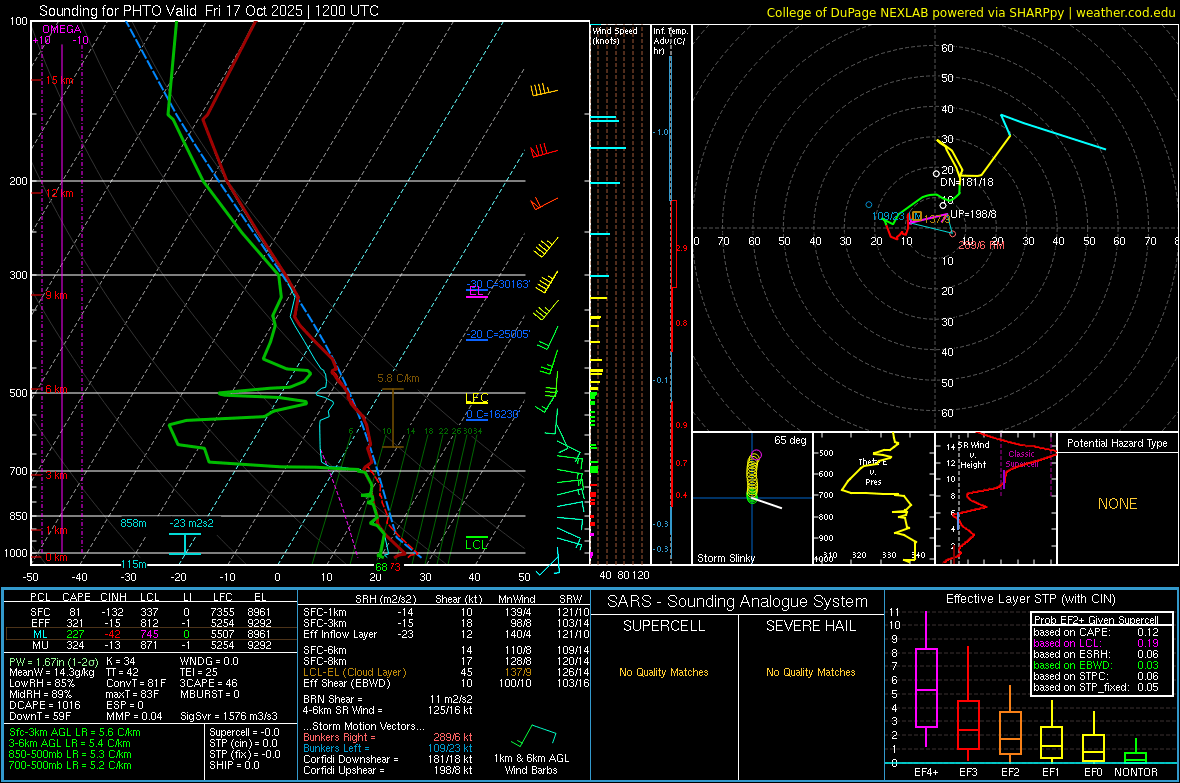Click the '15 km' height marker
1180x783 pixels.
coord(60,80)
